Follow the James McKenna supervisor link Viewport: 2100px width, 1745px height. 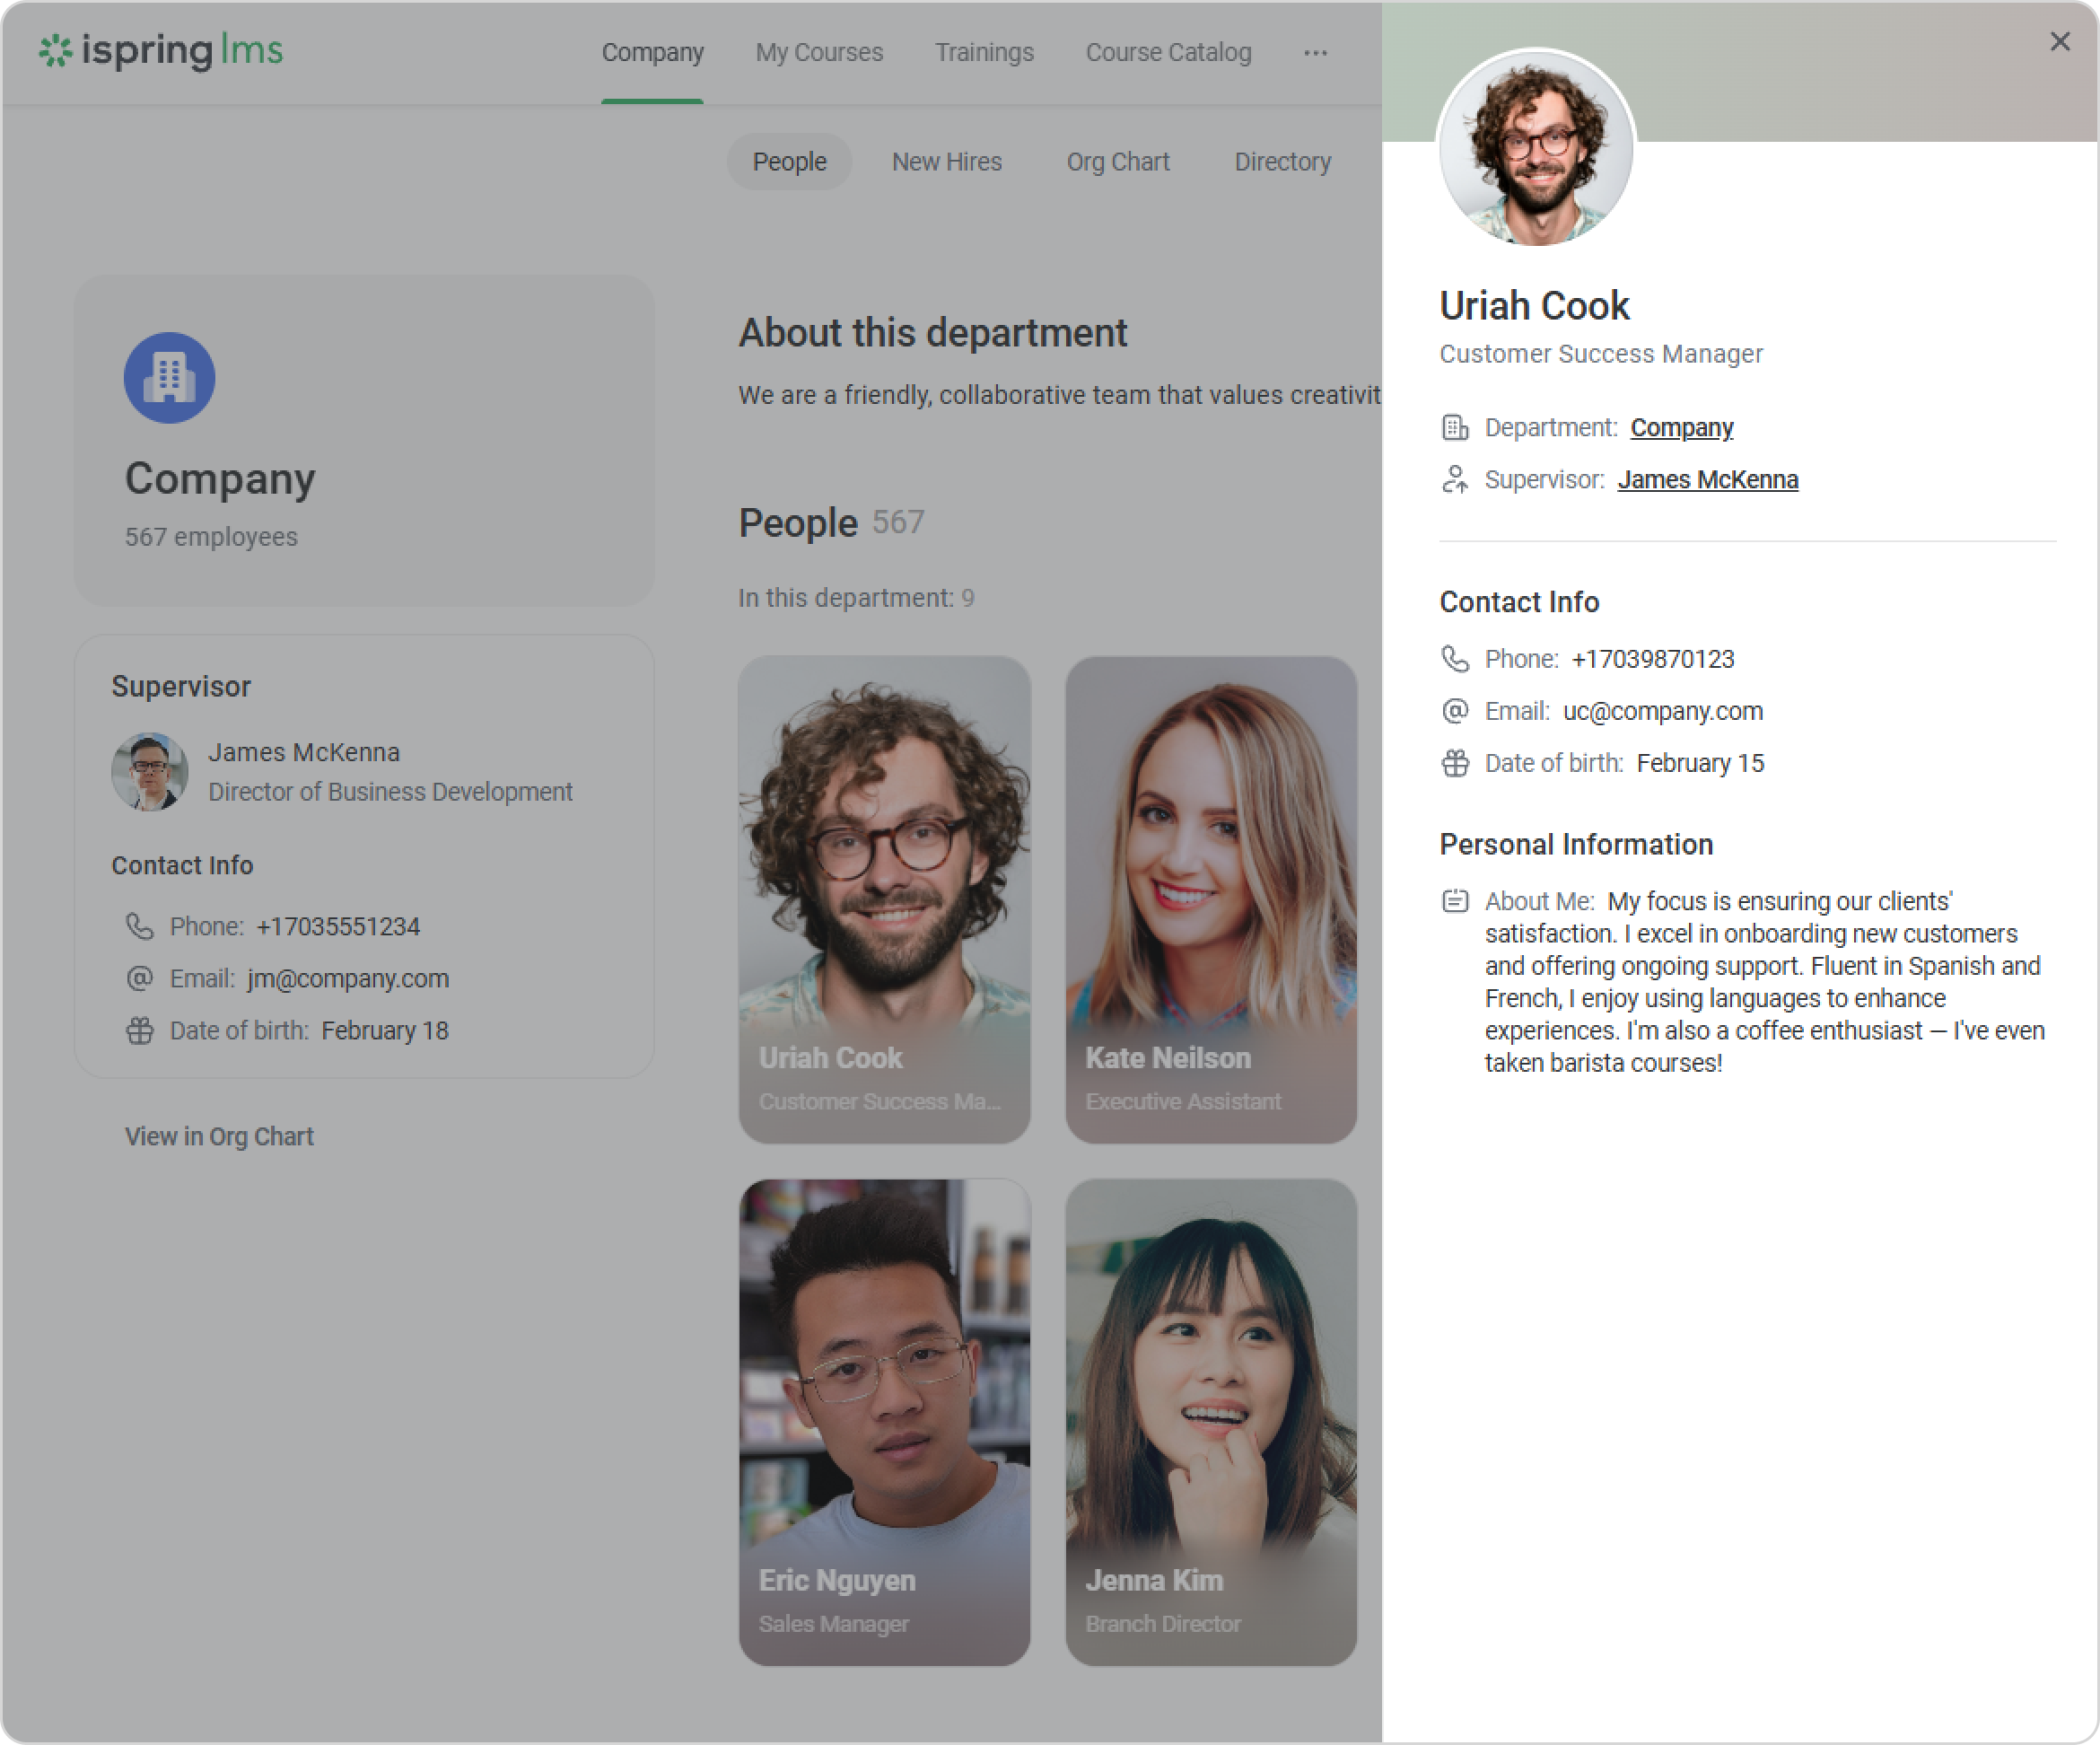point(1707,480)
